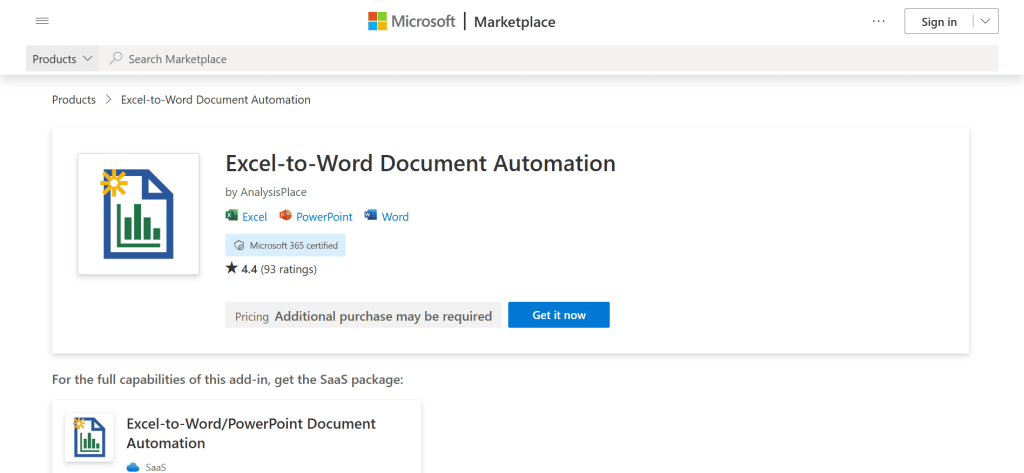Click the search magnifier icon
The image size is (1024, 473).
coord(116,59)
